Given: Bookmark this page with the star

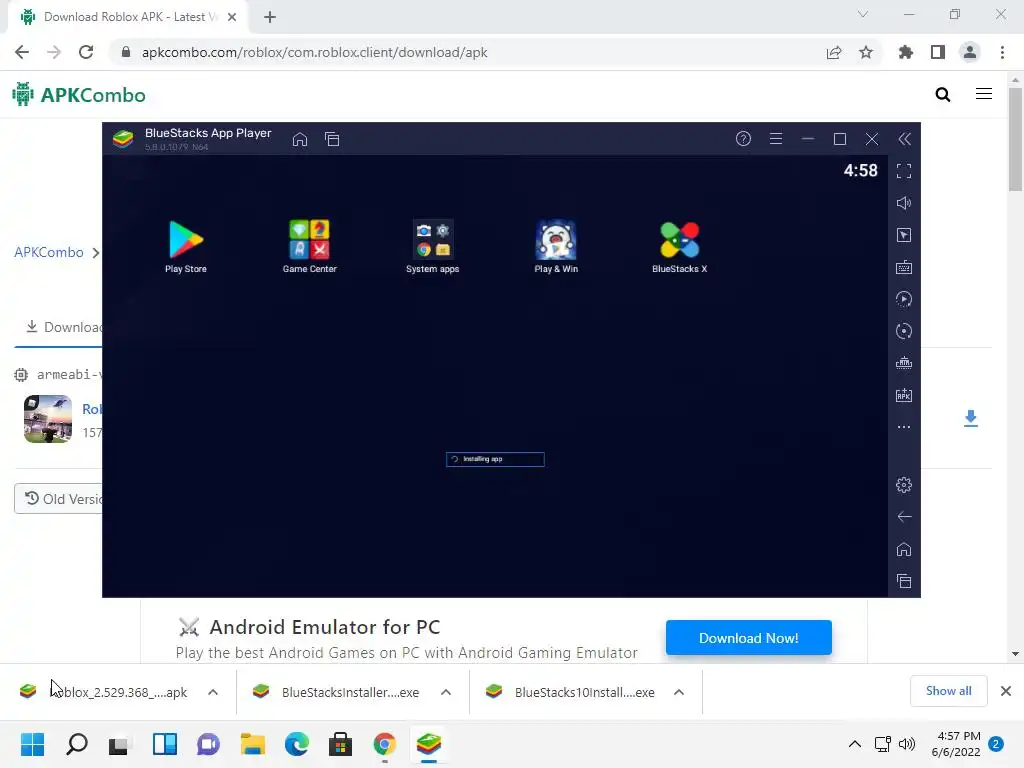Looking at the screenshot, I should [x=866, y=52].
